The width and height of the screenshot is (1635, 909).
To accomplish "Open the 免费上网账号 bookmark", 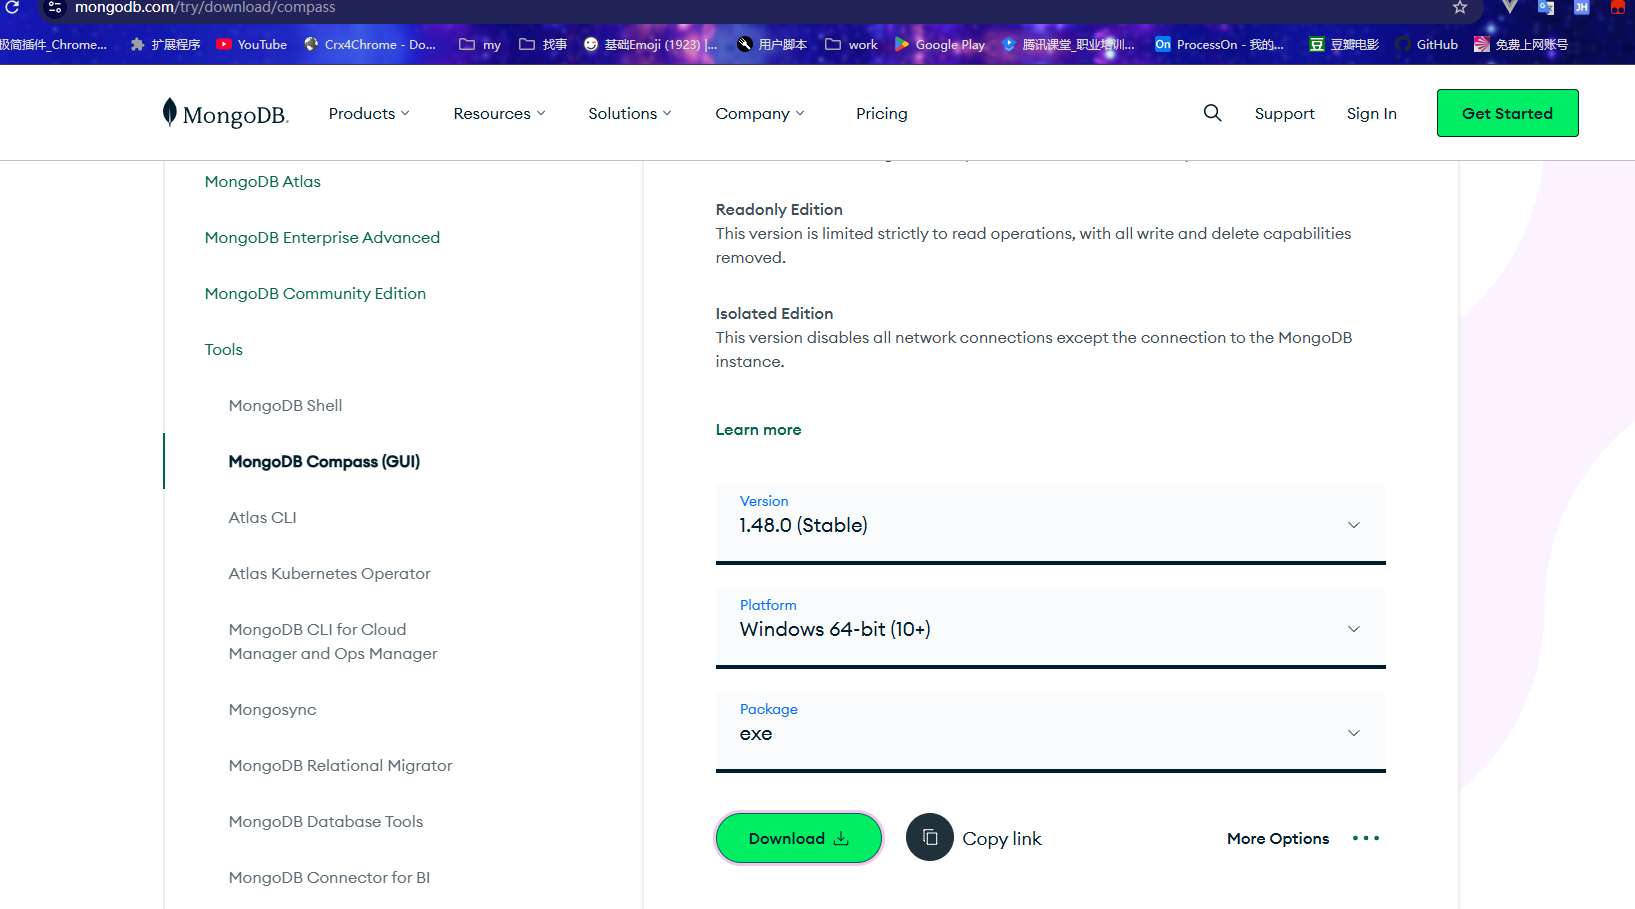I will (1521, 44).
